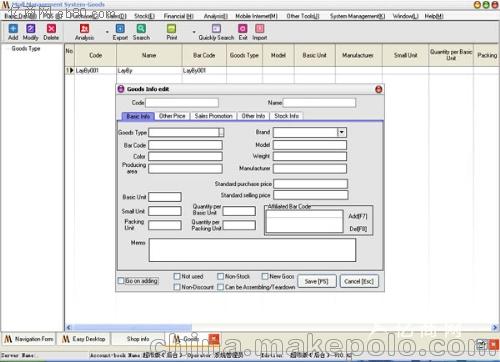
Task: Open the Financial menu
Action: (179, 16)
